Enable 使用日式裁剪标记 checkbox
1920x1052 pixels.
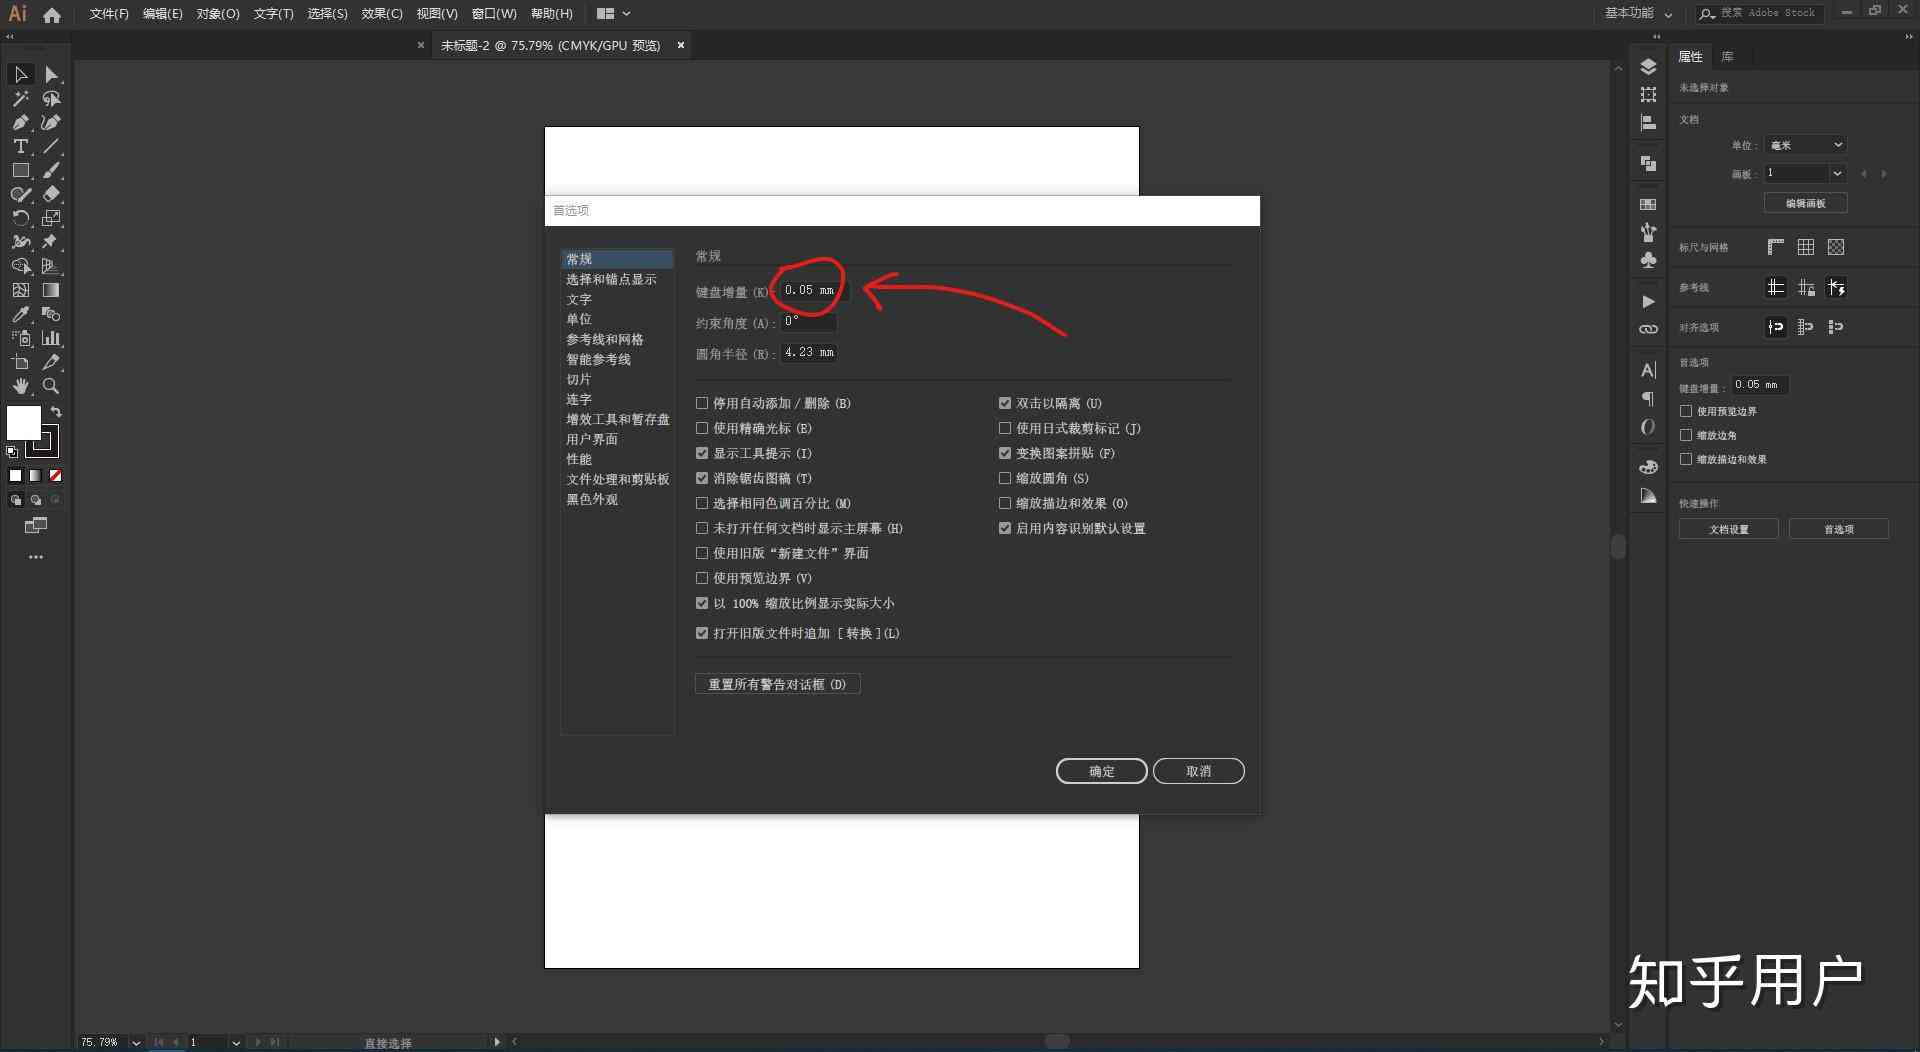pyautogui.click(x=1005, y=428)
